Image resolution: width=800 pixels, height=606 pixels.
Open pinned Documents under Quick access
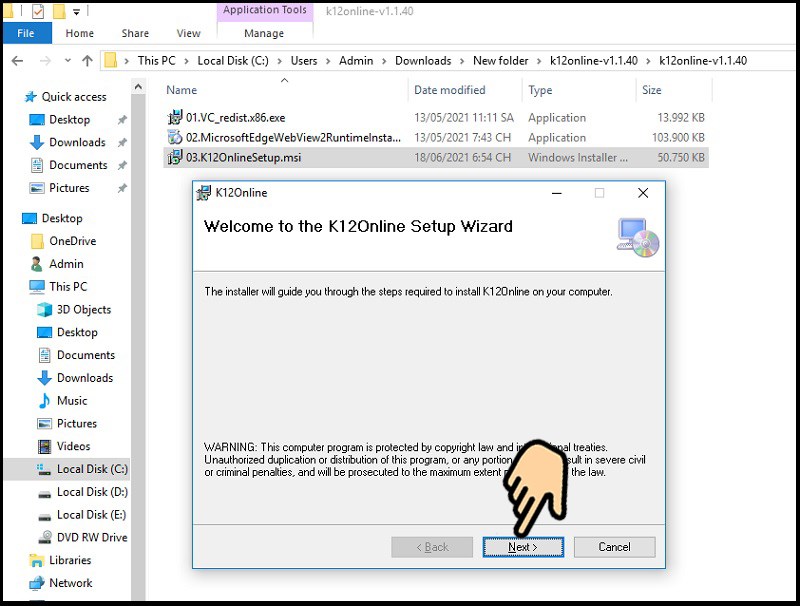[x=78, y=165]
